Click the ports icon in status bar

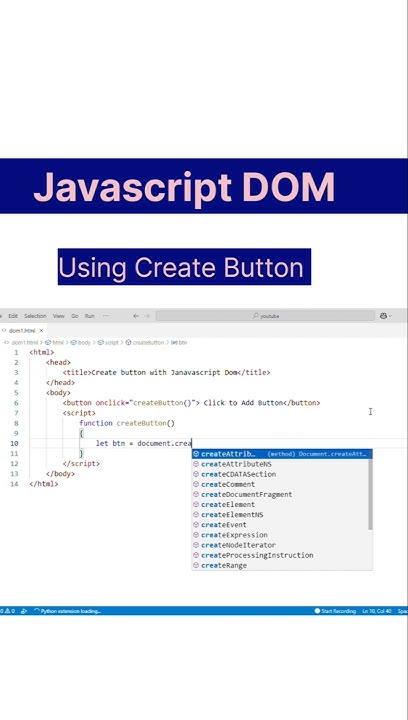(x=24, y=611)
